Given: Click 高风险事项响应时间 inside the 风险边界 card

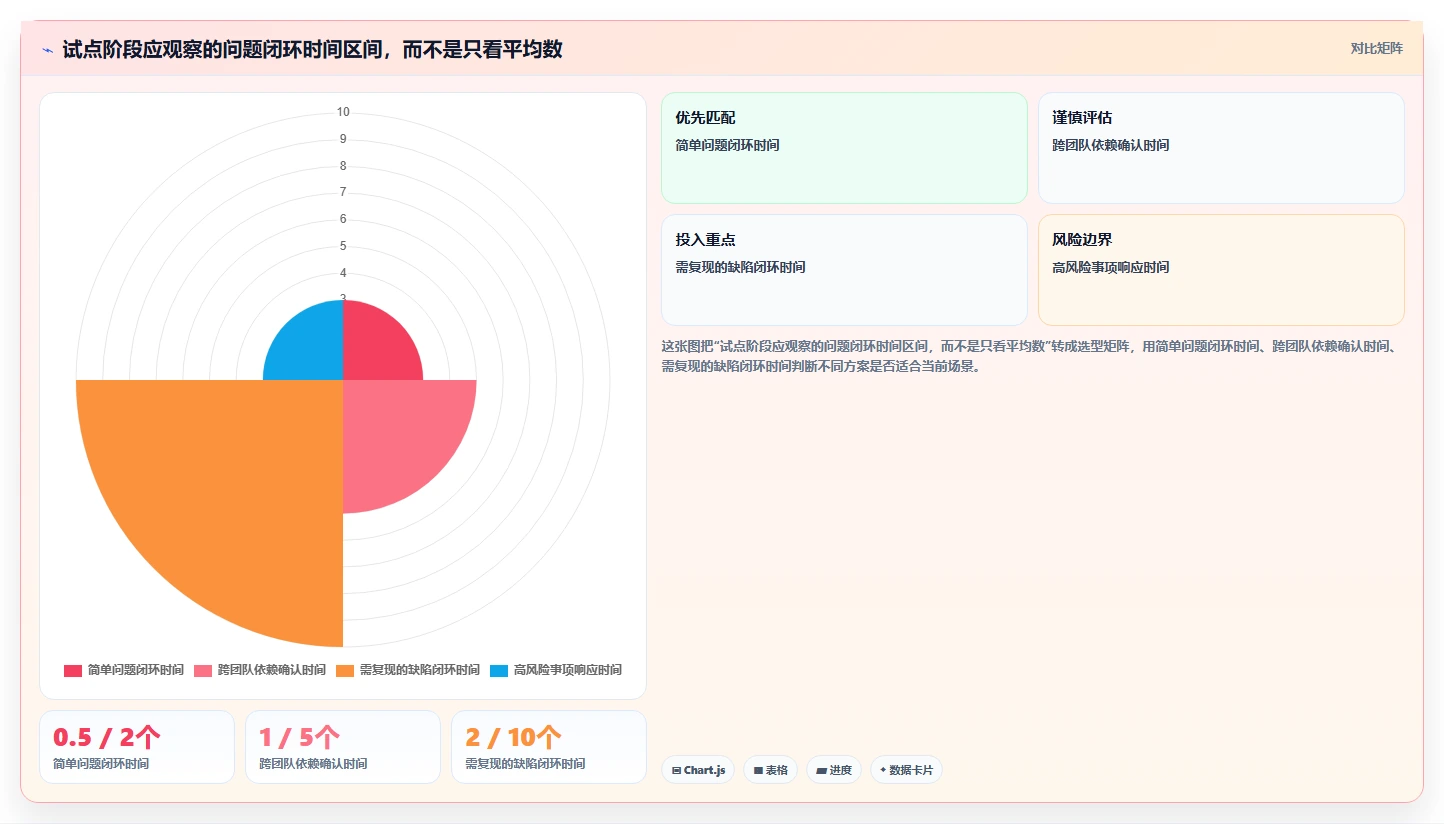Looking at the screenshot, I should click(1110, 267).
